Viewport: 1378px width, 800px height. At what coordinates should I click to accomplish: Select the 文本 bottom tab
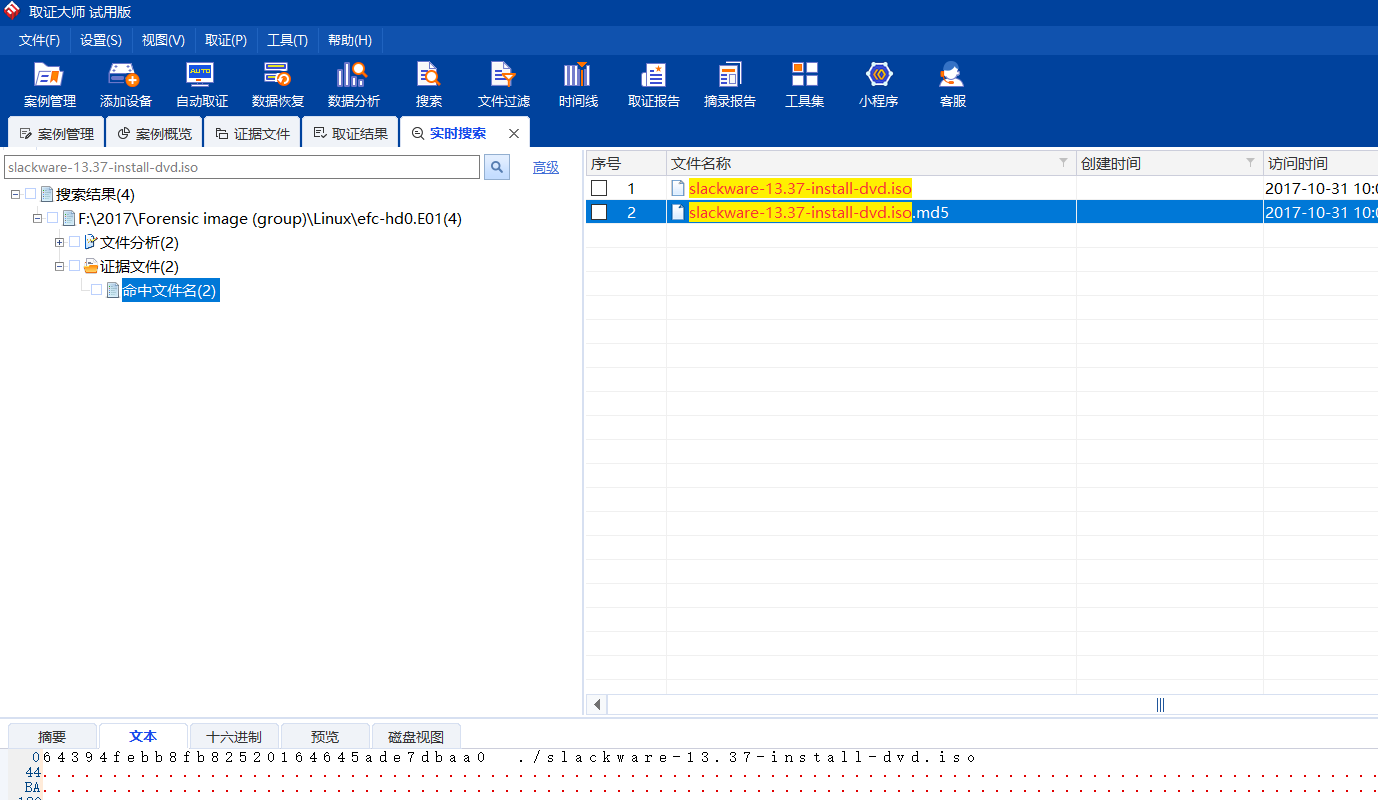pos(143,736)
